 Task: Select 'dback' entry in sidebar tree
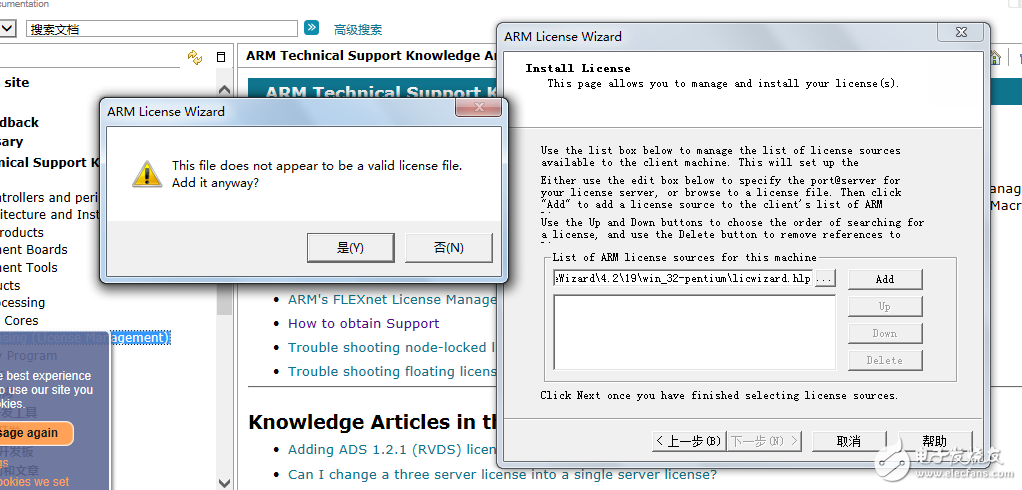click(20, 122)
